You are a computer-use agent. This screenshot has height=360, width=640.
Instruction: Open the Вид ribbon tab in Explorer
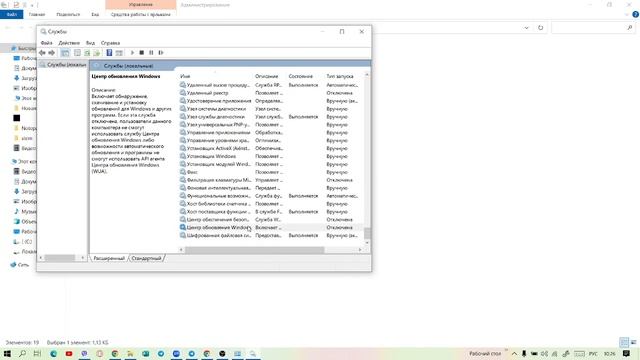coord(95,14)
